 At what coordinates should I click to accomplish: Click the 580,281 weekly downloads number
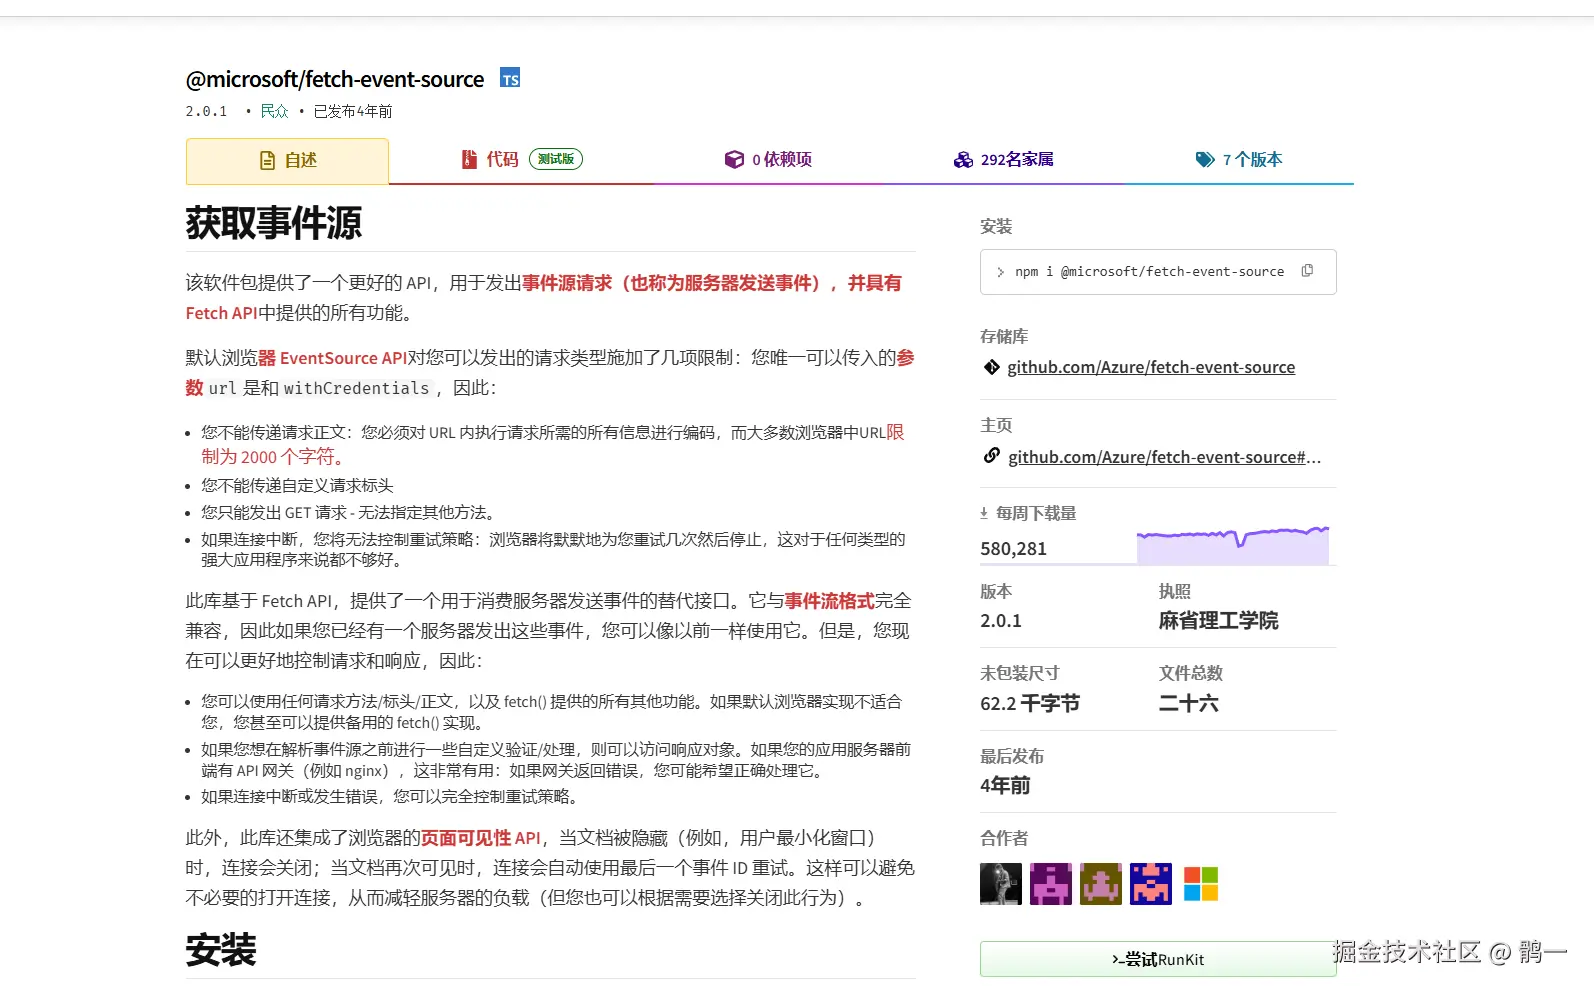pos(1013,548)
